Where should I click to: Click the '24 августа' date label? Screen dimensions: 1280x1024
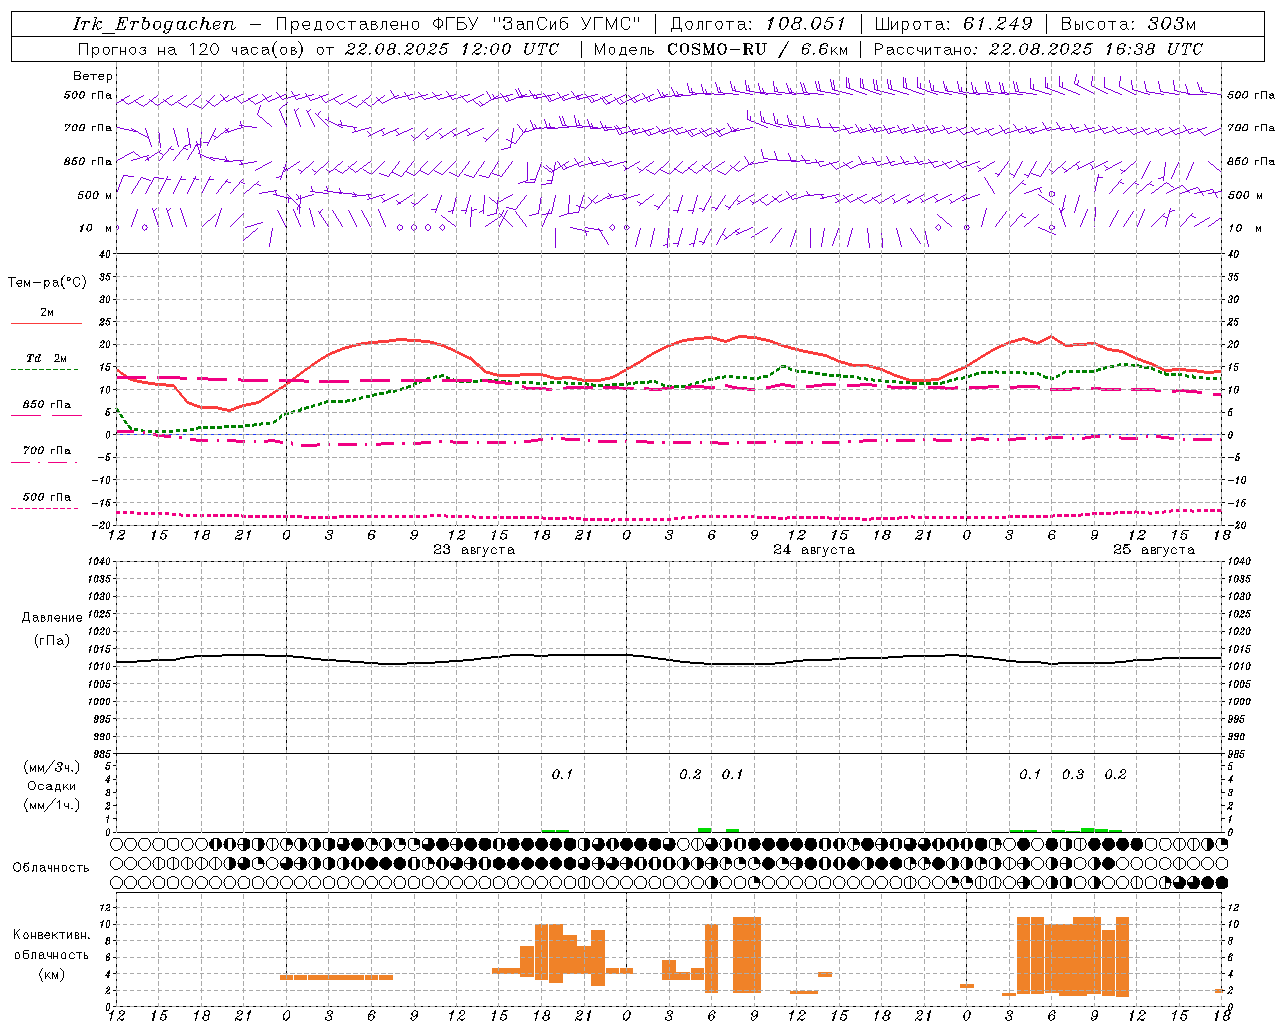click(x=814, y=550)
